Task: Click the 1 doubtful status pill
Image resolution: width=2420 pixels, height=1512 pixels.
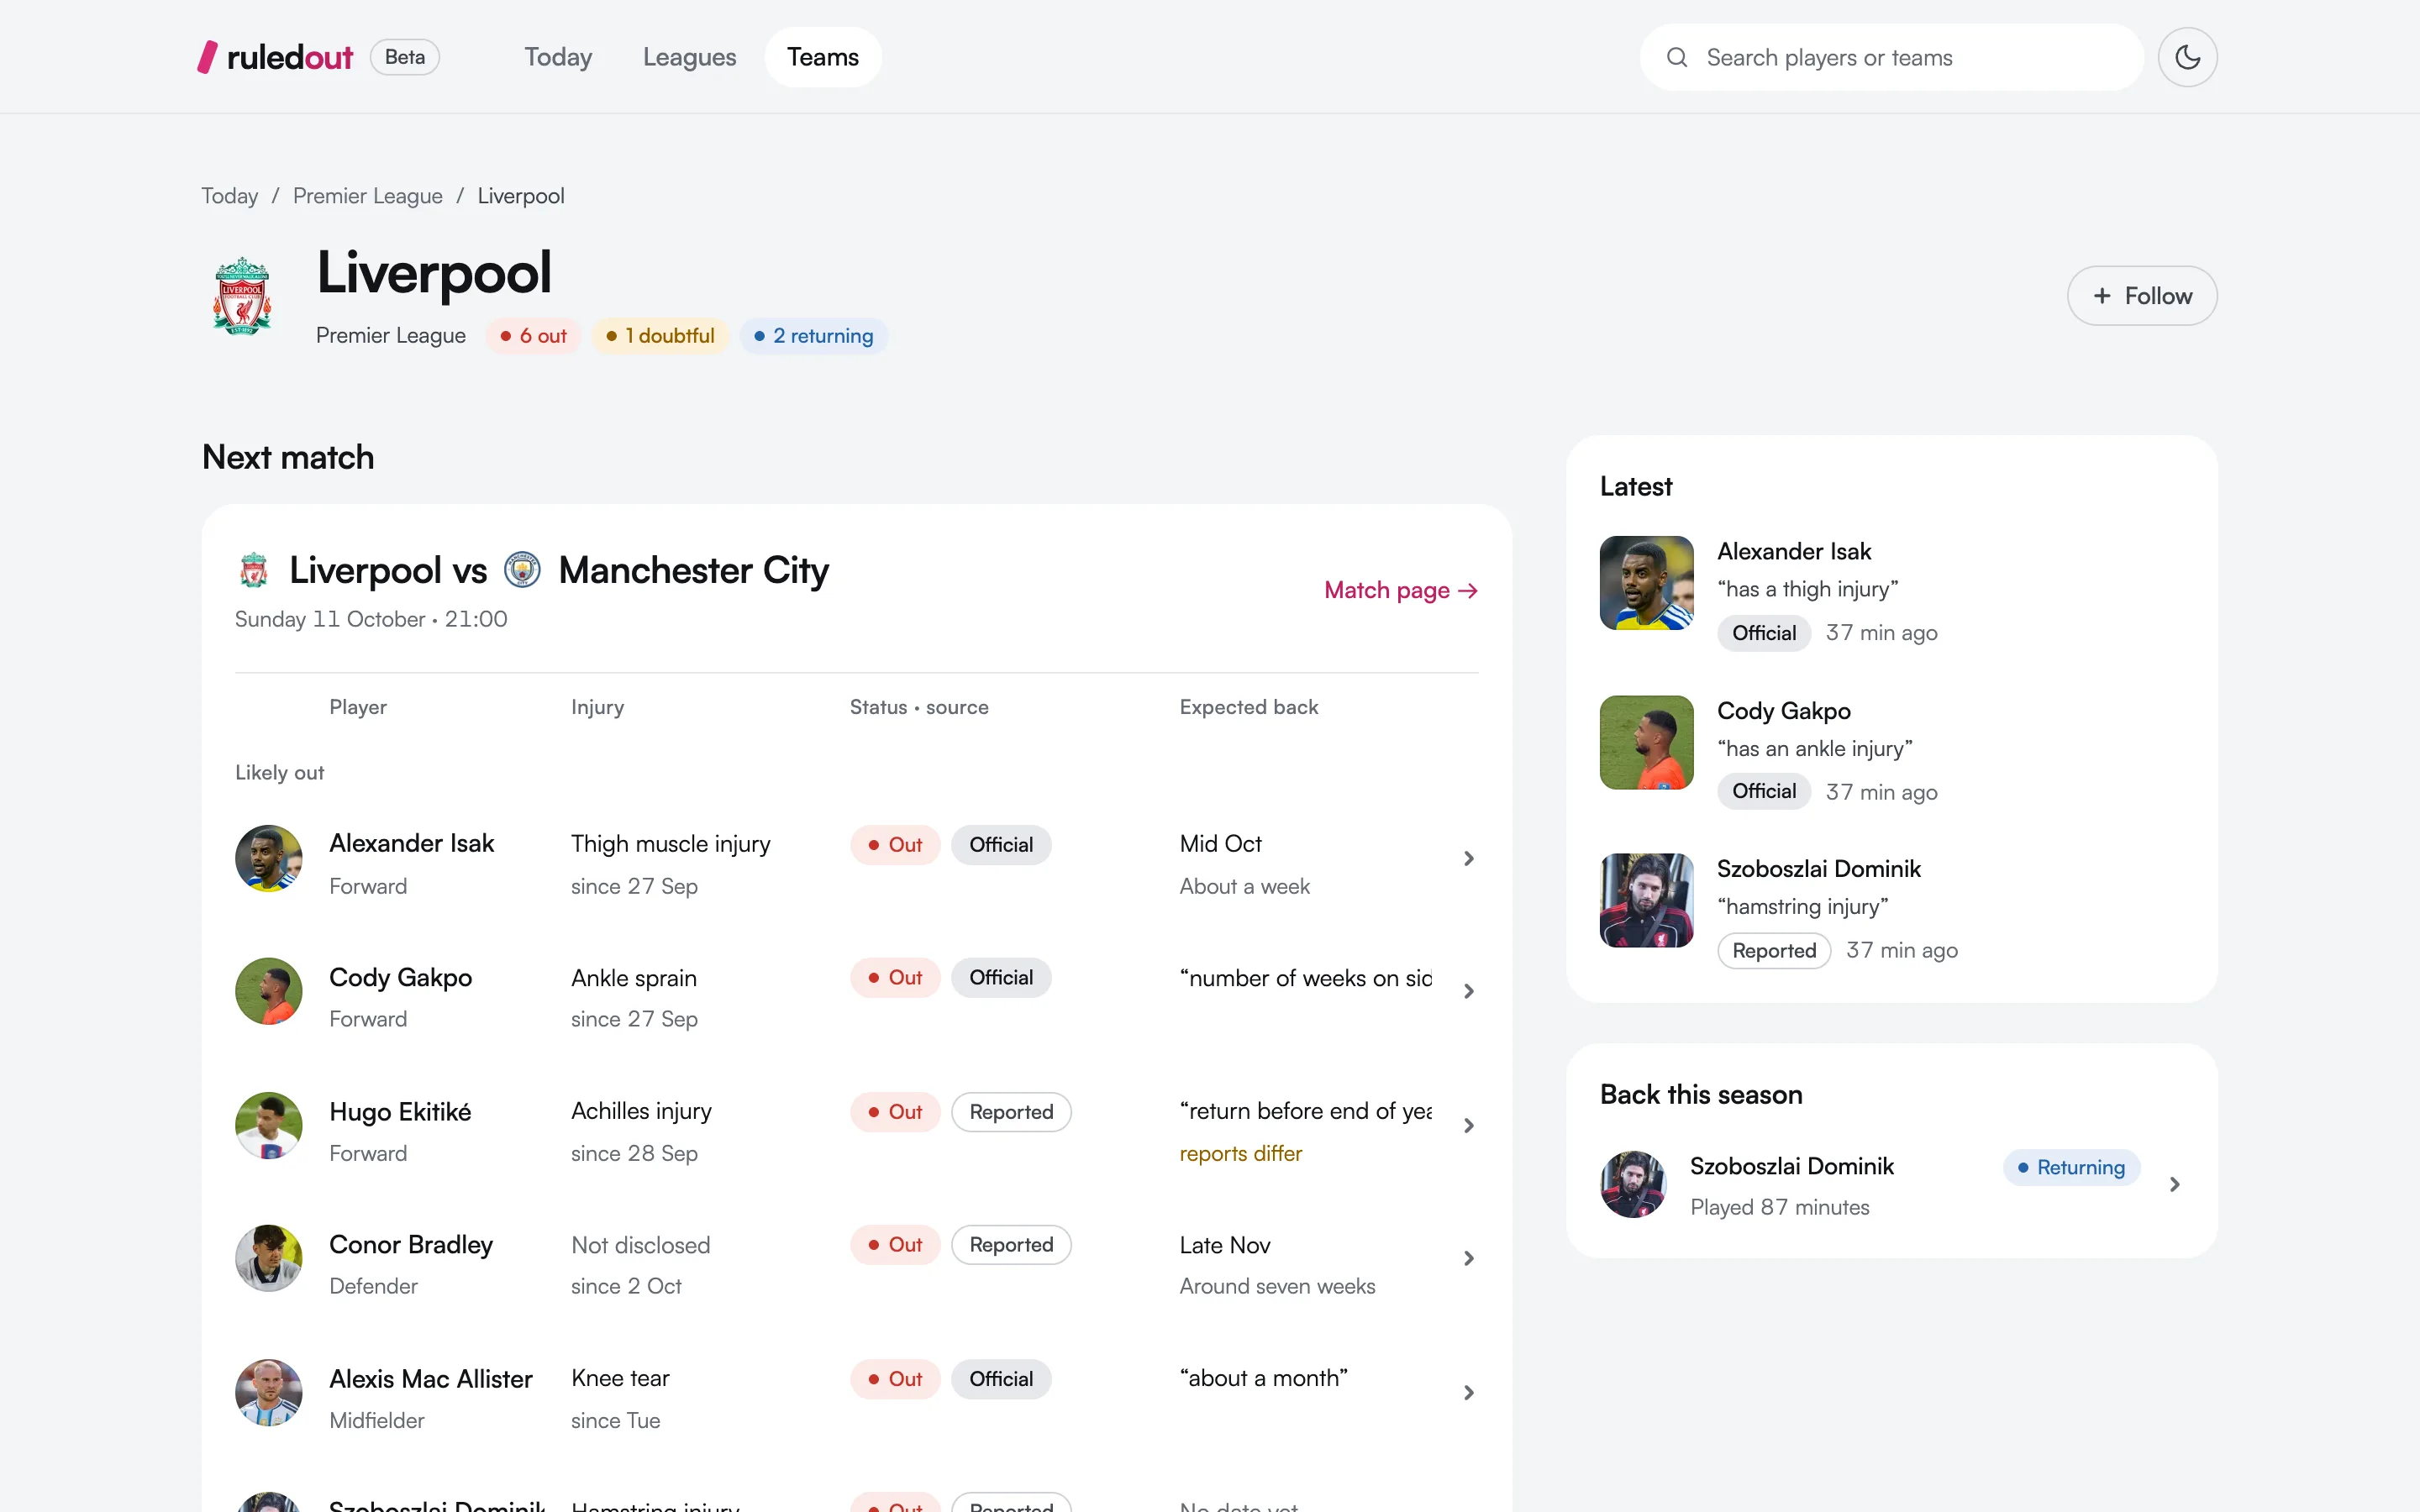Action: (x=660, y=336)
